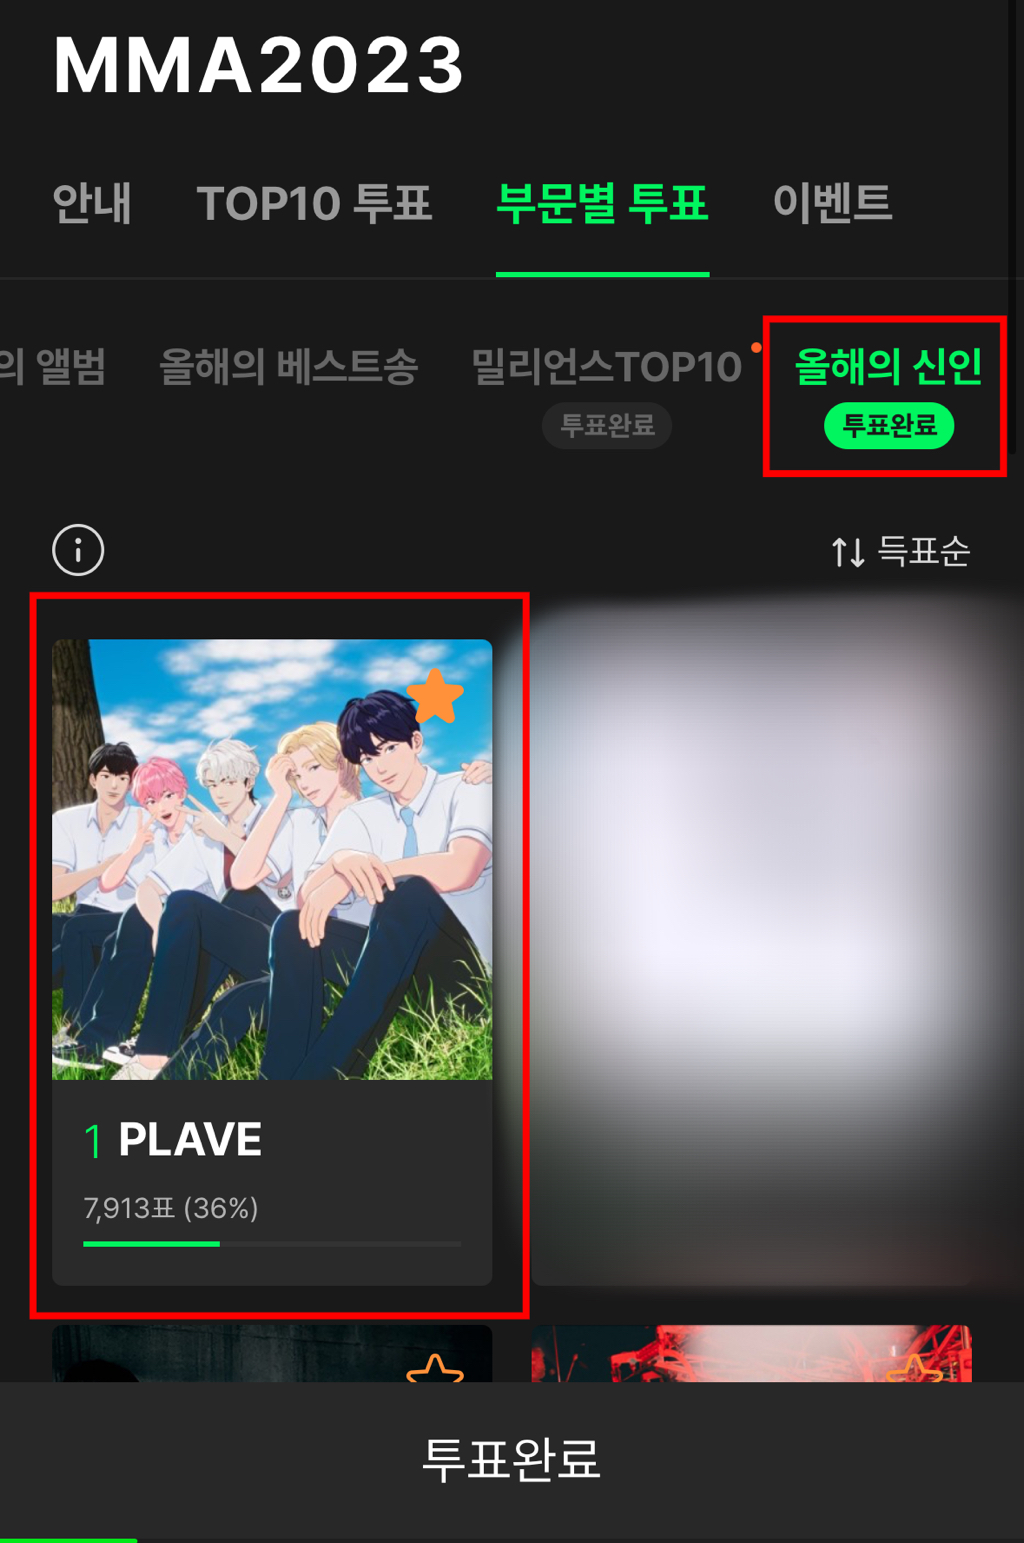
Task: Select the 밀리언스TOP10 category
Action: click(606, 367)
